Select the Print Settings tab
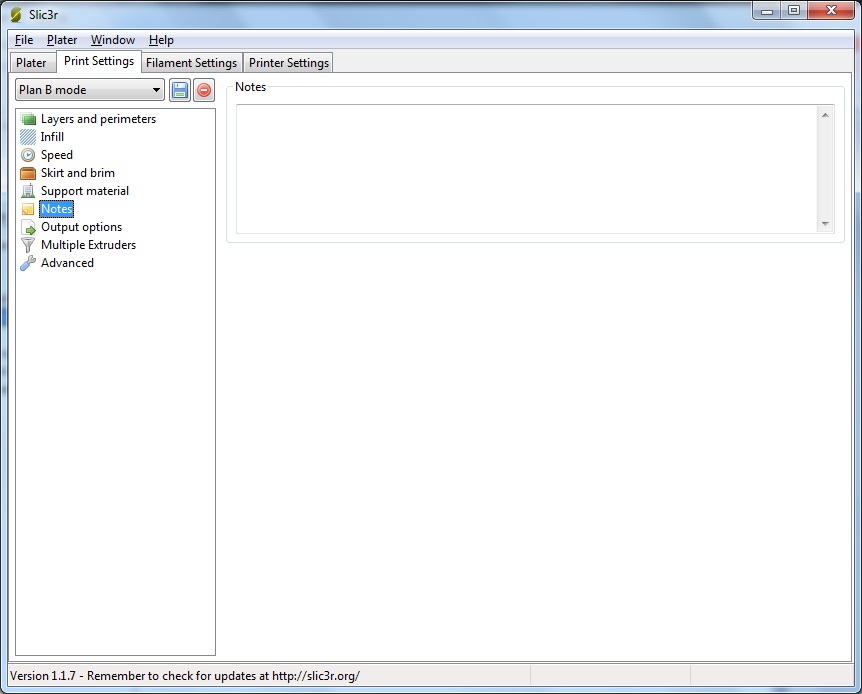This screenshot has width=862, height=694. 99,61
